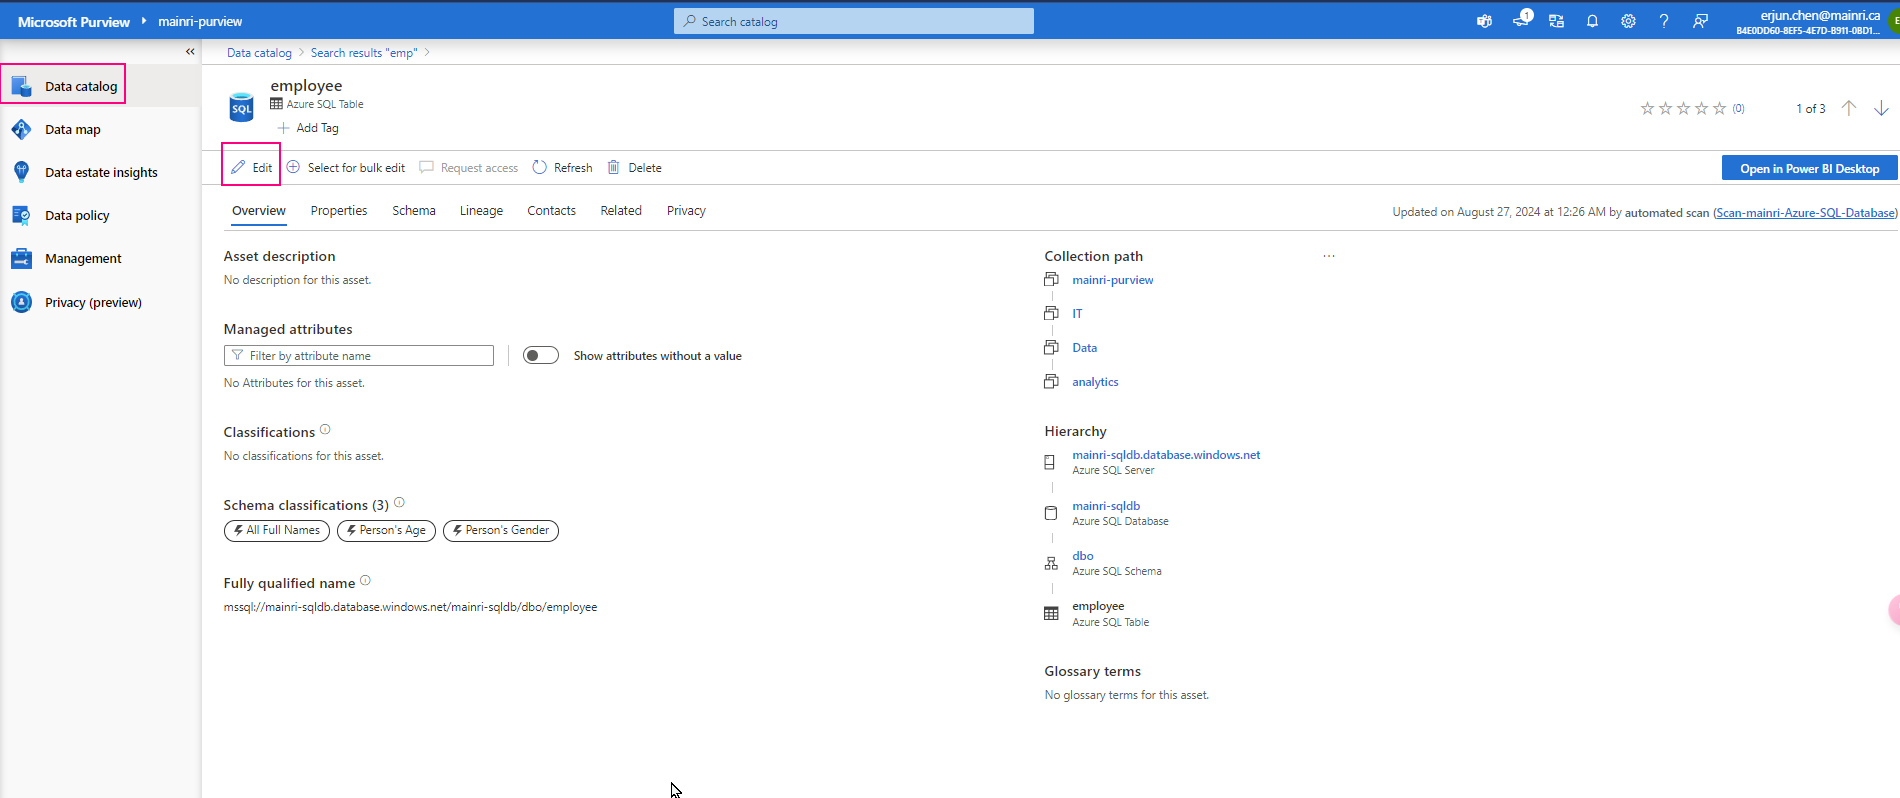Click the Delete trash icon
The height and width of the screenshot is (798, 1900).
(x=614, y=168)
